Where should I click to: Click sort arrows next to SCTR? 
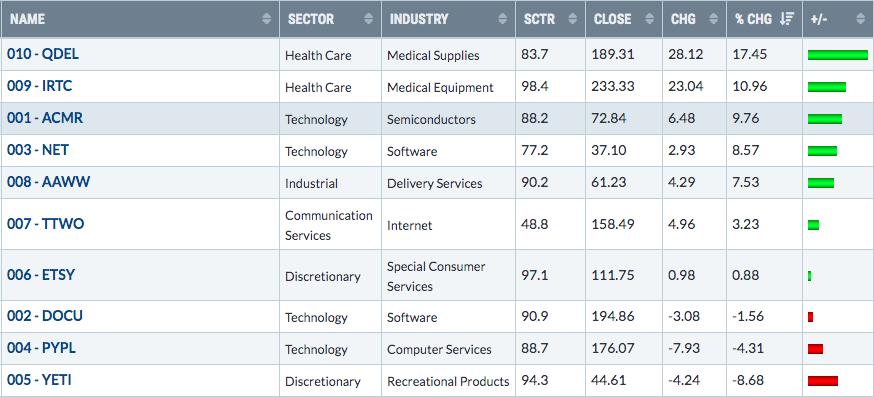[572, 19]
